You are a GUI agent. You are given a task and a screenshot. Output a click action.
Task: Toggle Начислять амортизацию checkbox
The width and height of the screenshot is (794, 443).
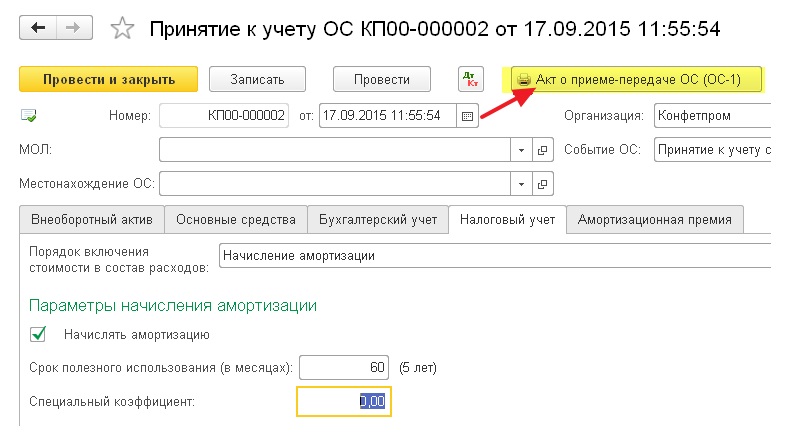coord(38,334)
